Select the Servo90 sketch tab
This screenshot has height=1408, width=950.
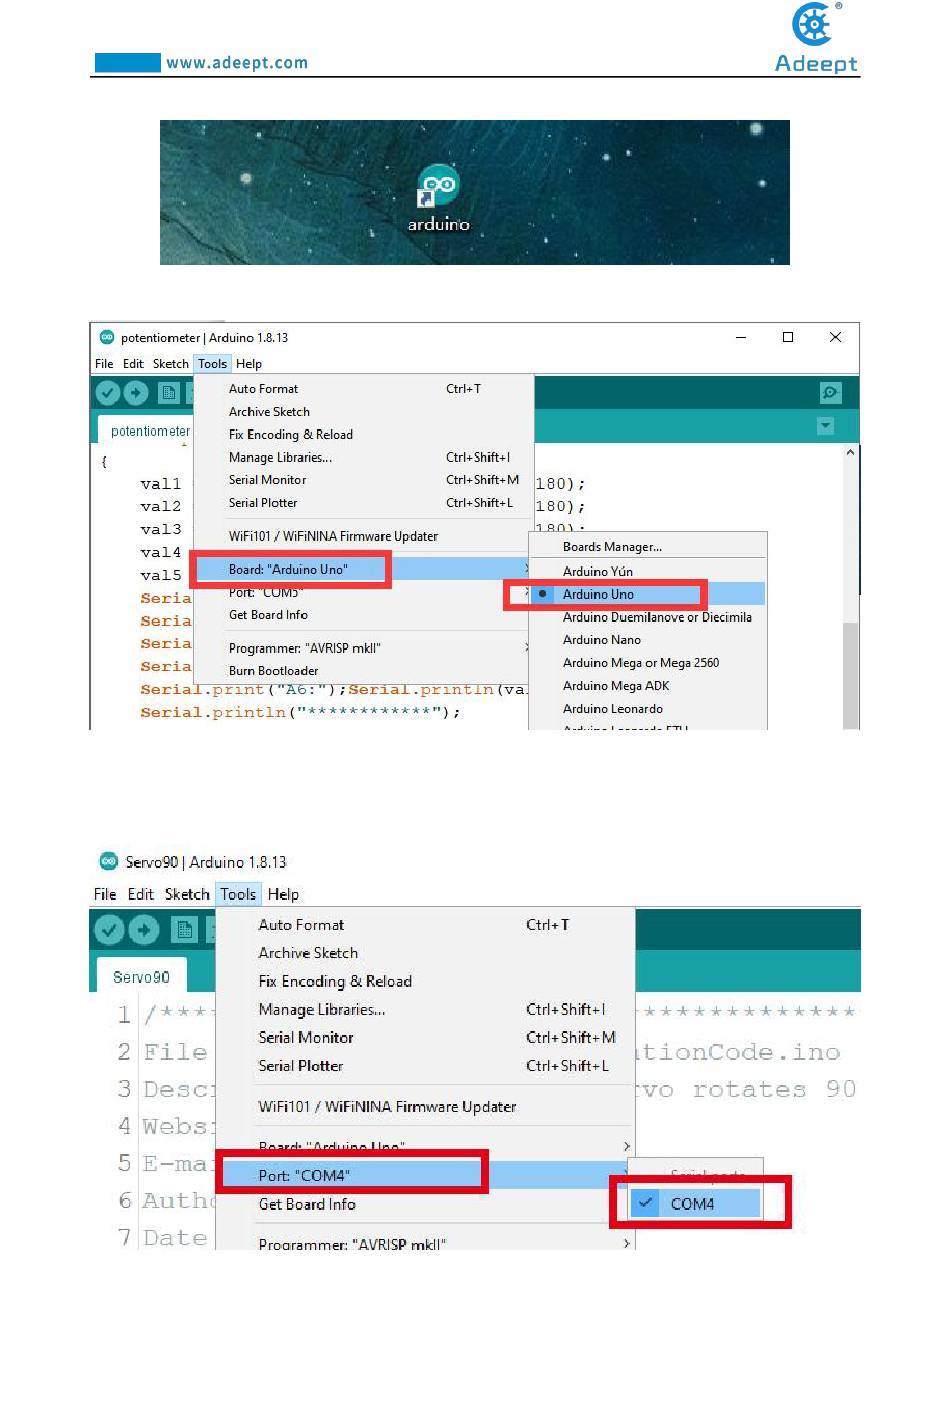click(x=141, y=977)
